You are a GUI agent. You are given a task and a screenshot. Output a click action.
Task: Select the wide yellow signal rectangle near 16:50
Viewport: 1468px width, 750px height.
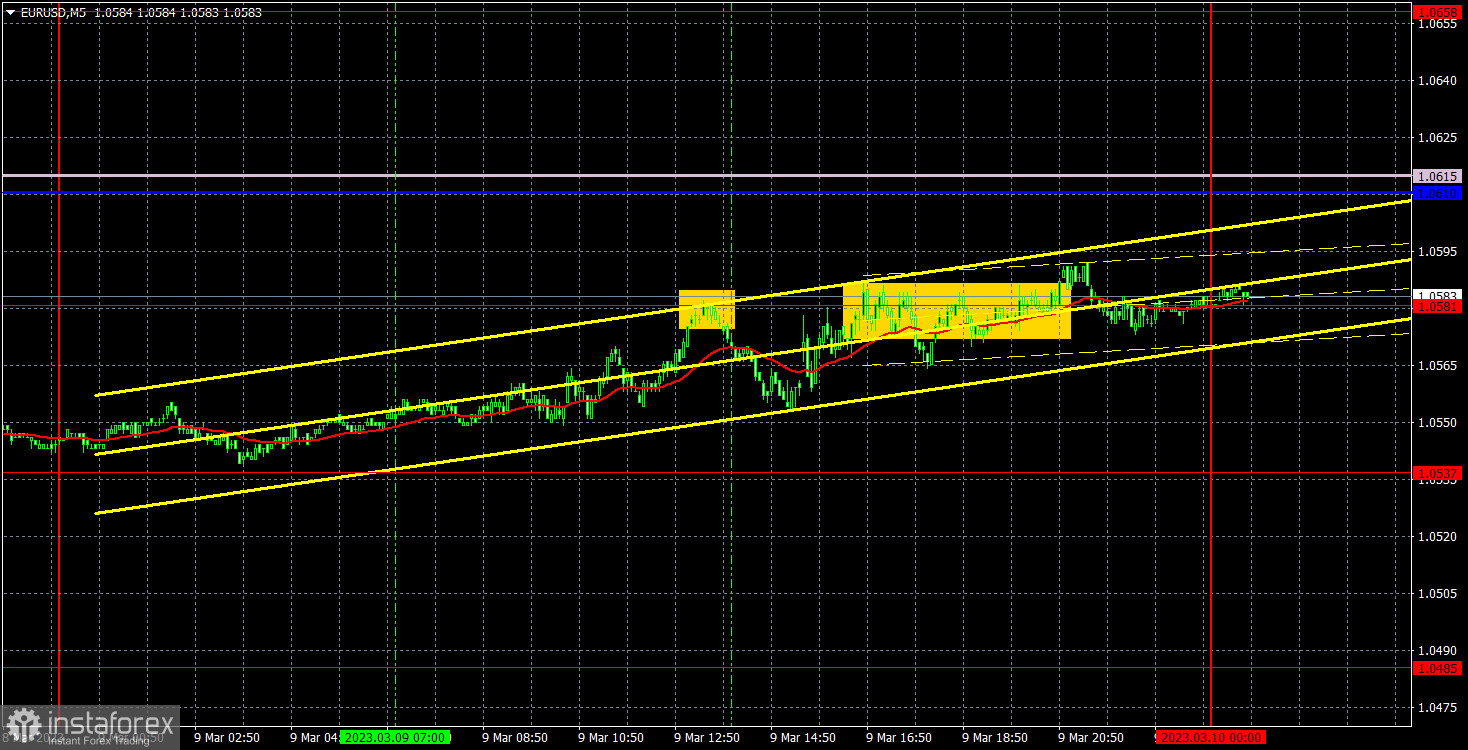point(957,310)
